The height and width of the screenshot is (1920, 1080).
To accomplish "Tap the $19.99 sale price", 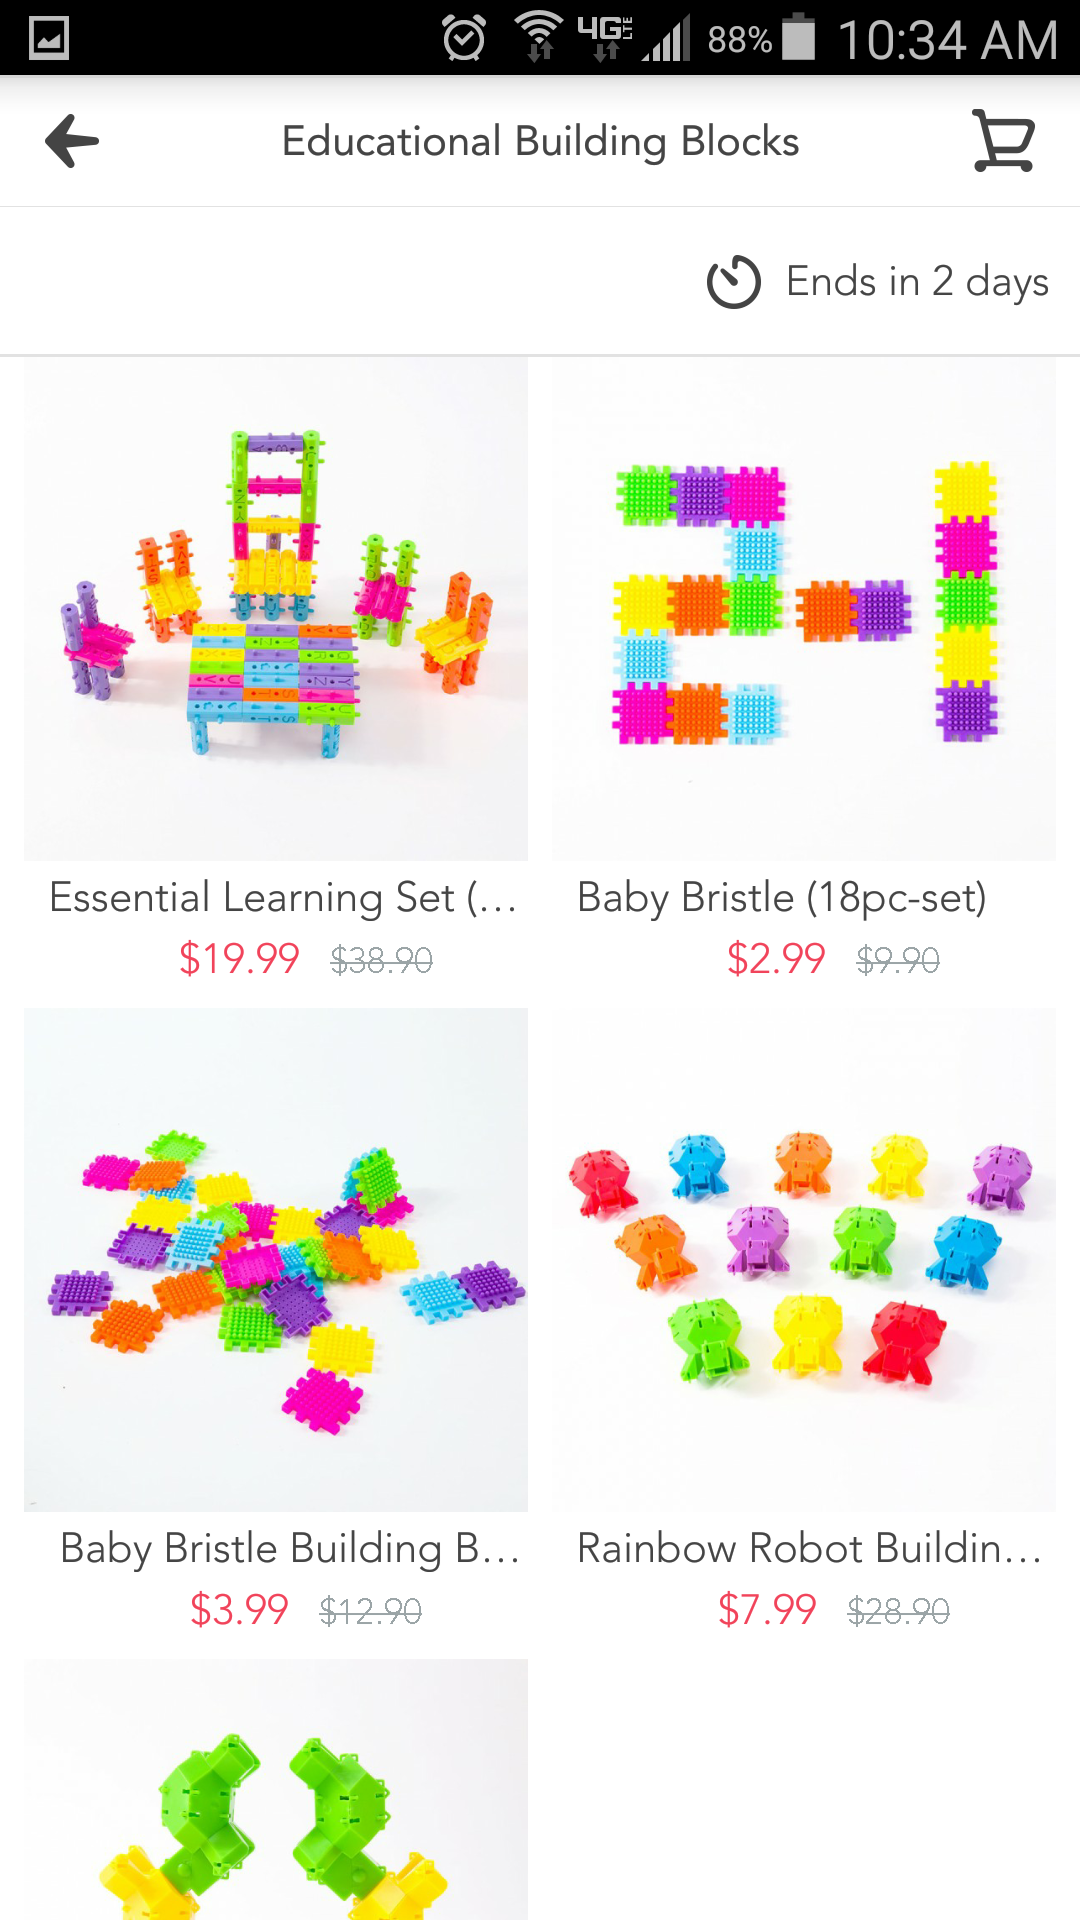I will 239,959.
